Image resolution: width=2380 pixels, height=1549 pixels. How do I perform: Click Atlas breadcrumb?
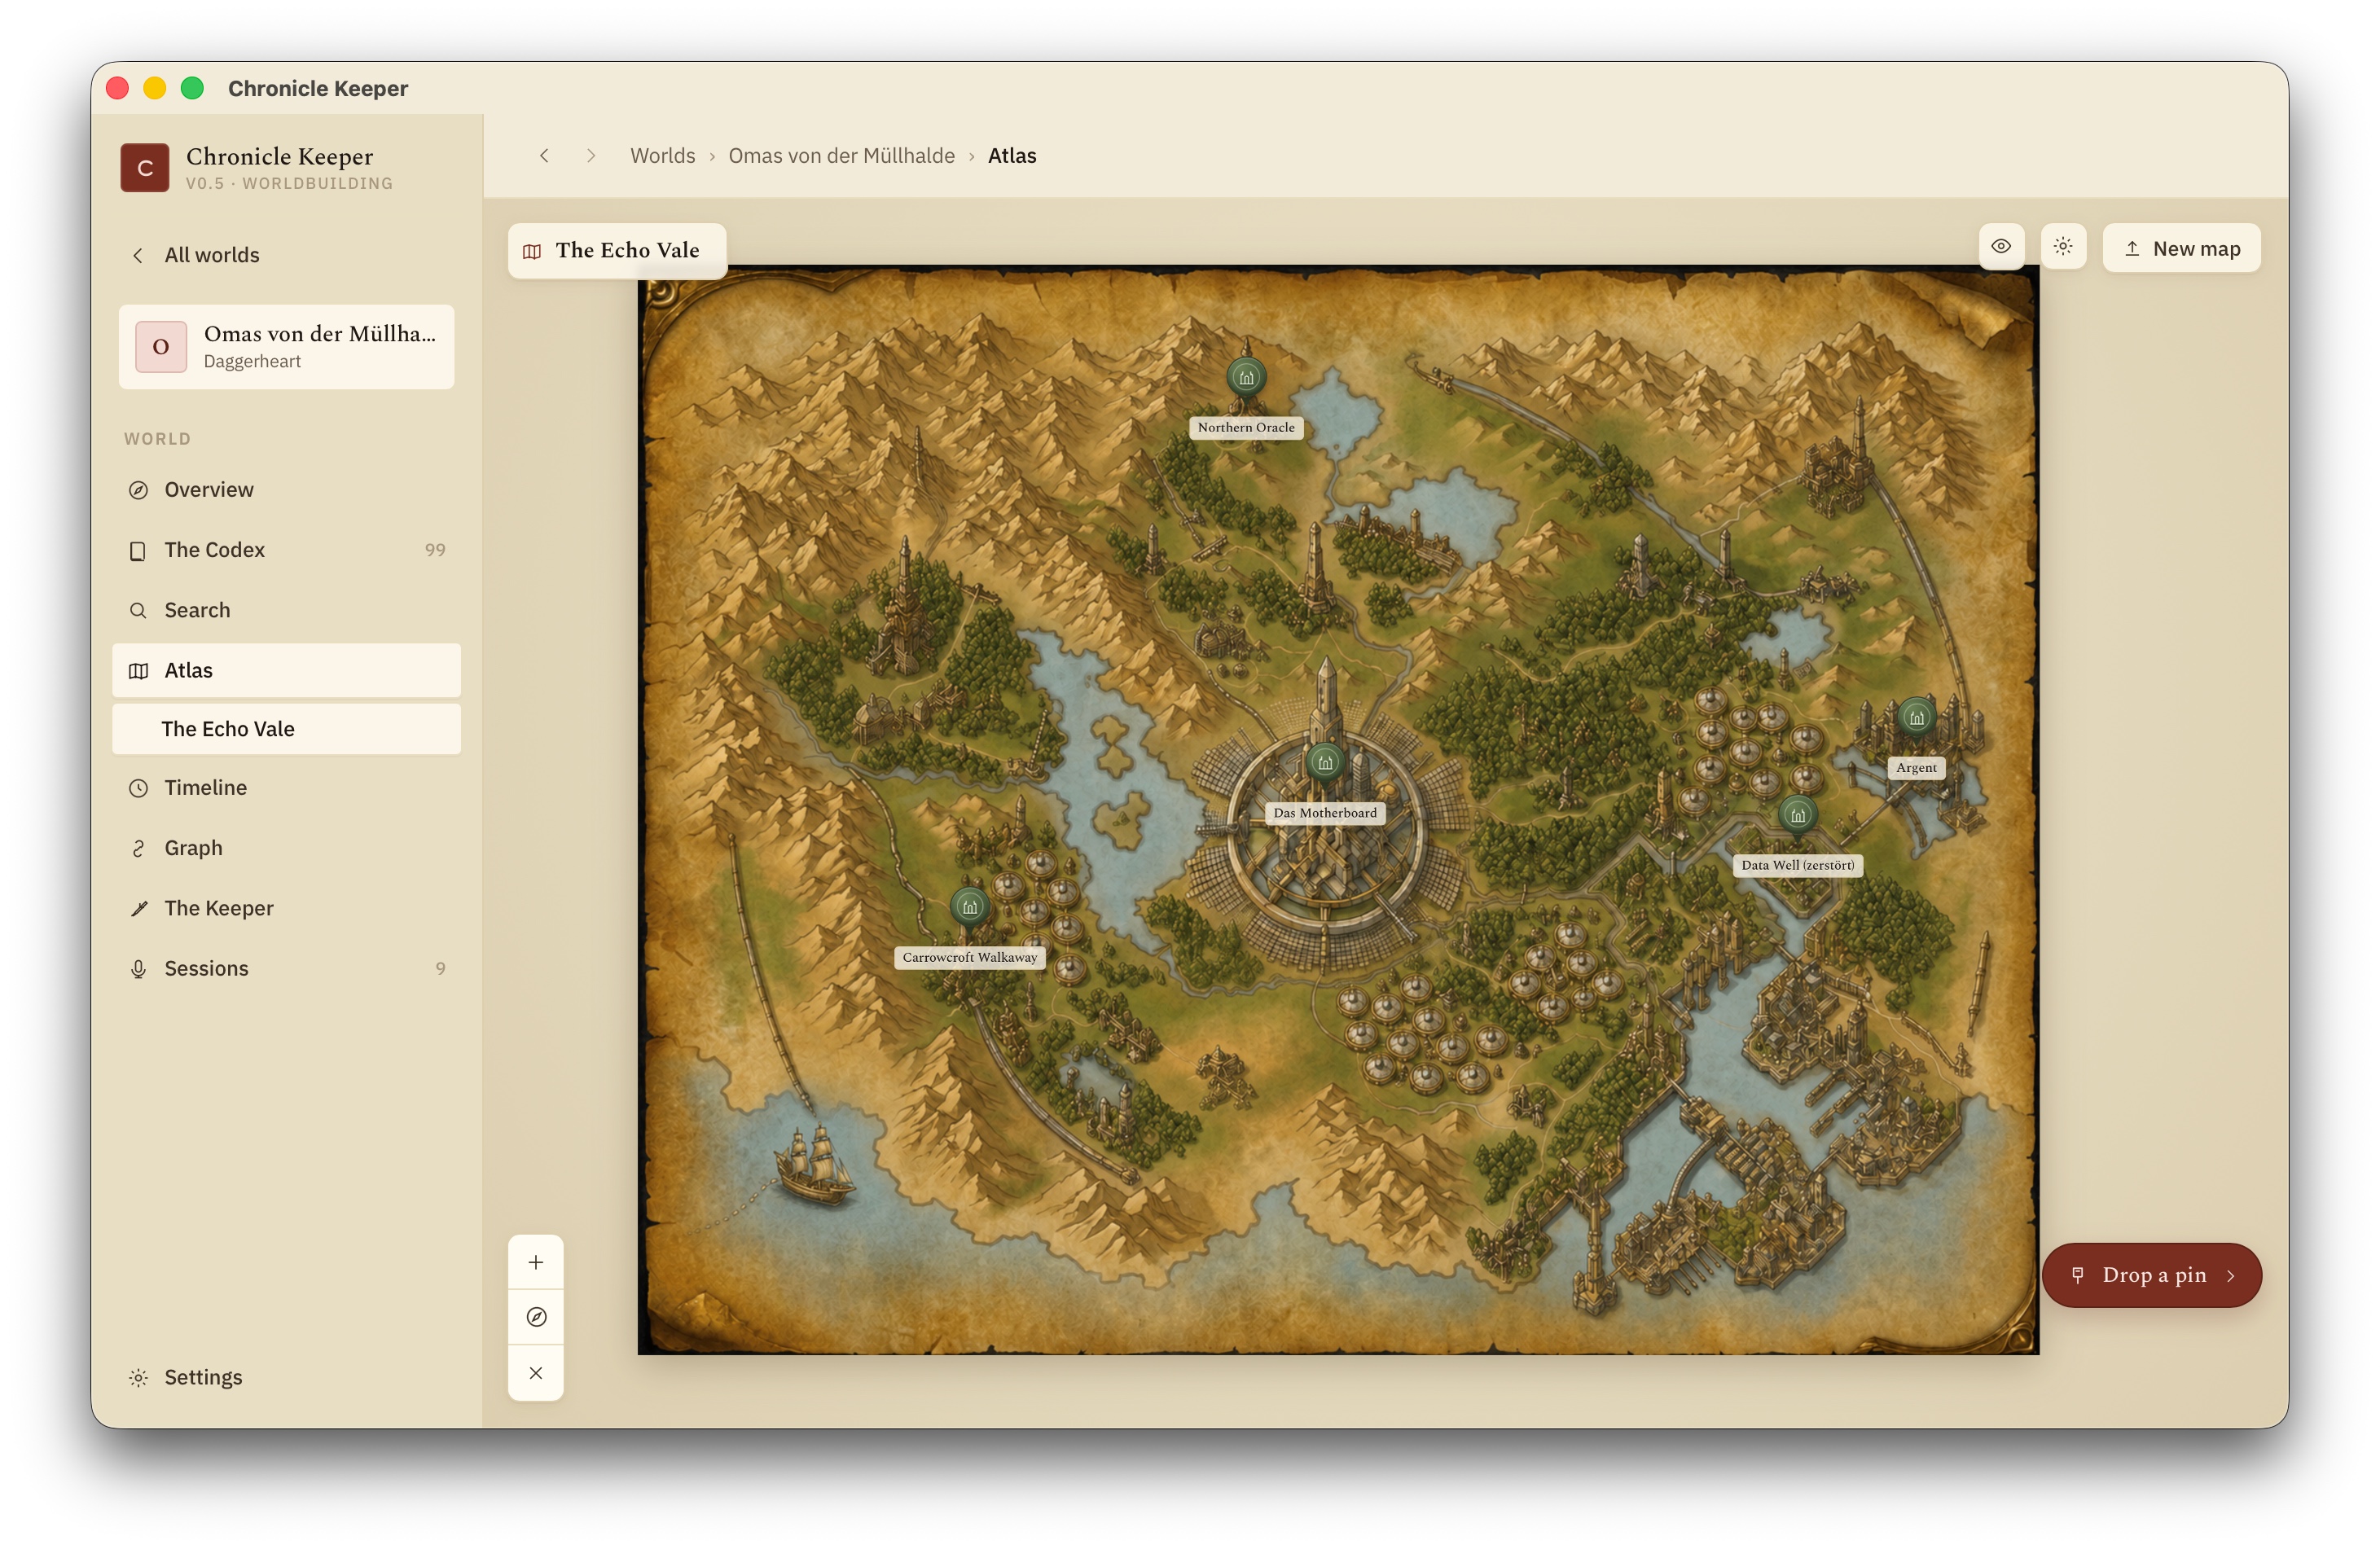click(x=1012, y=156)
